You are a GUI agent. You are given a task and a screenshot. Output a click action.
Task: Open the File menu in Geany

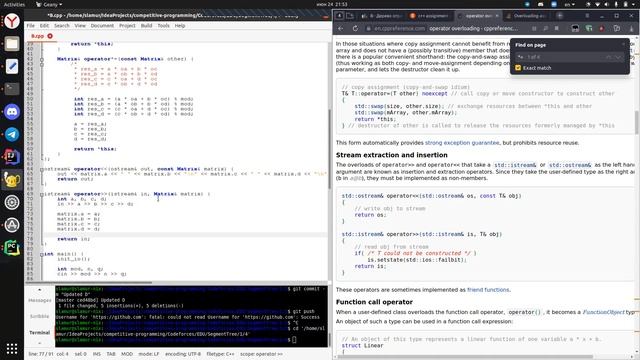coord(31,26)
